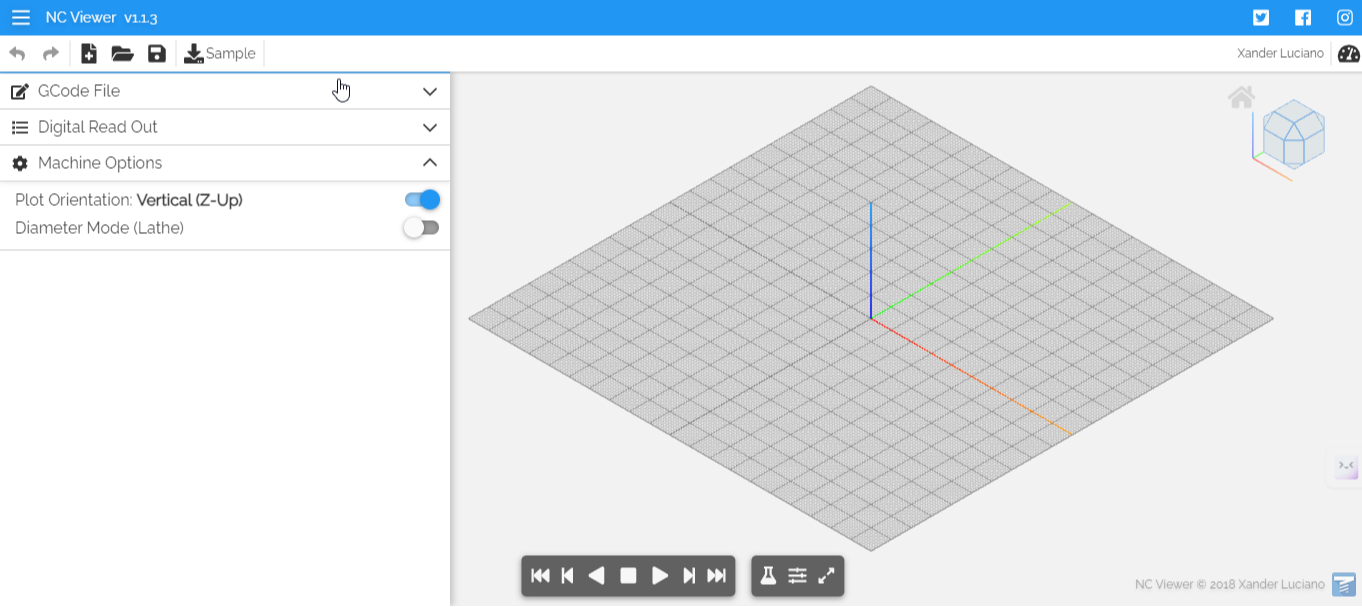The image size is (1362, 607).
Task: Click the gauge dashboard icon
Action: (x=1348, y=54)
